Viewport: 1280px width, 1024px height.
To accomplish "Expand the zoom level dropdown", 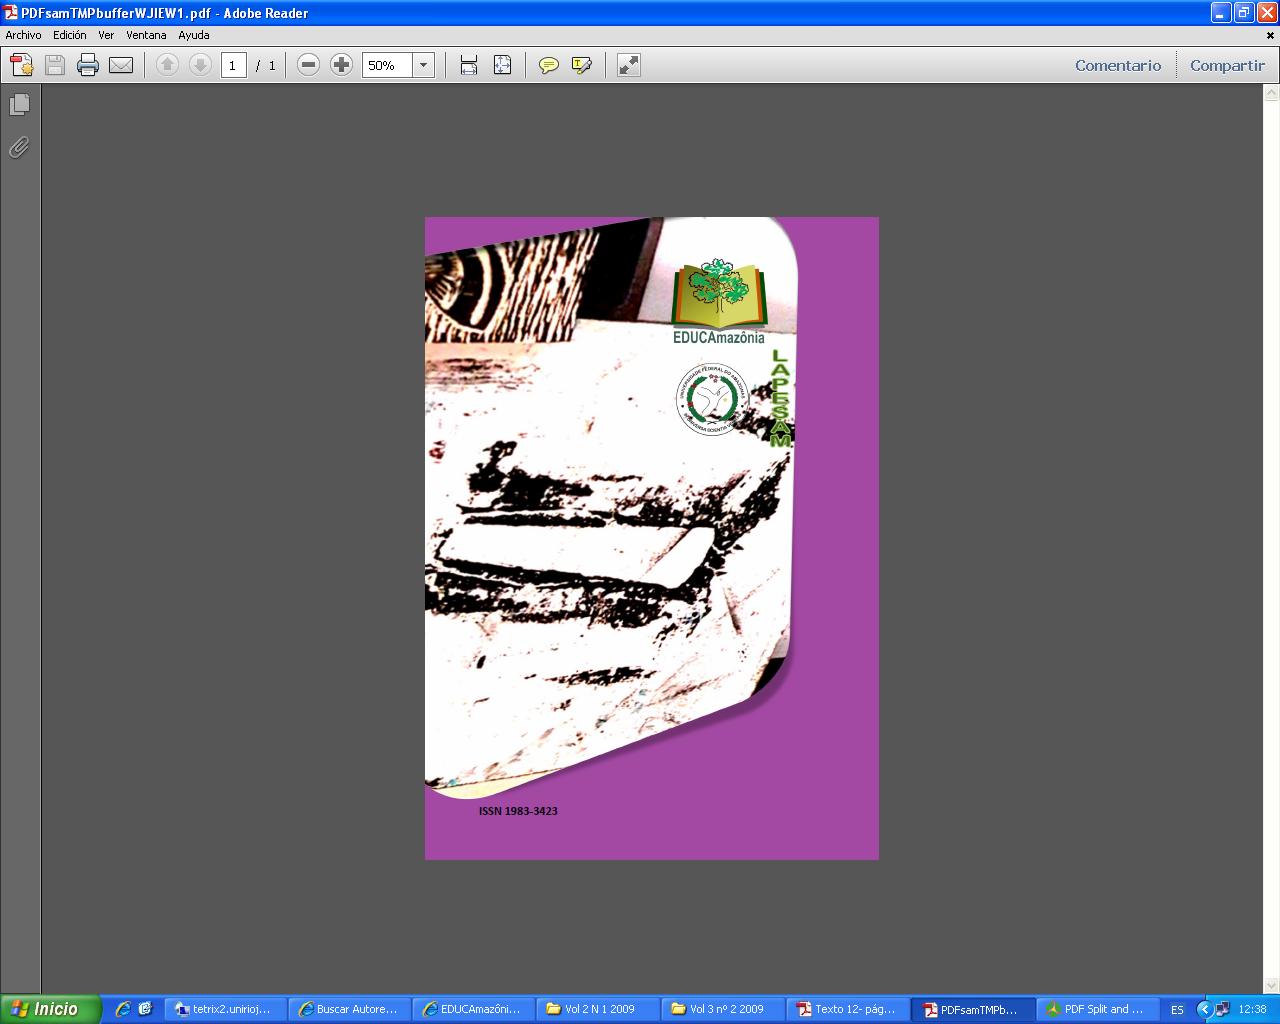I will point(423,66).
